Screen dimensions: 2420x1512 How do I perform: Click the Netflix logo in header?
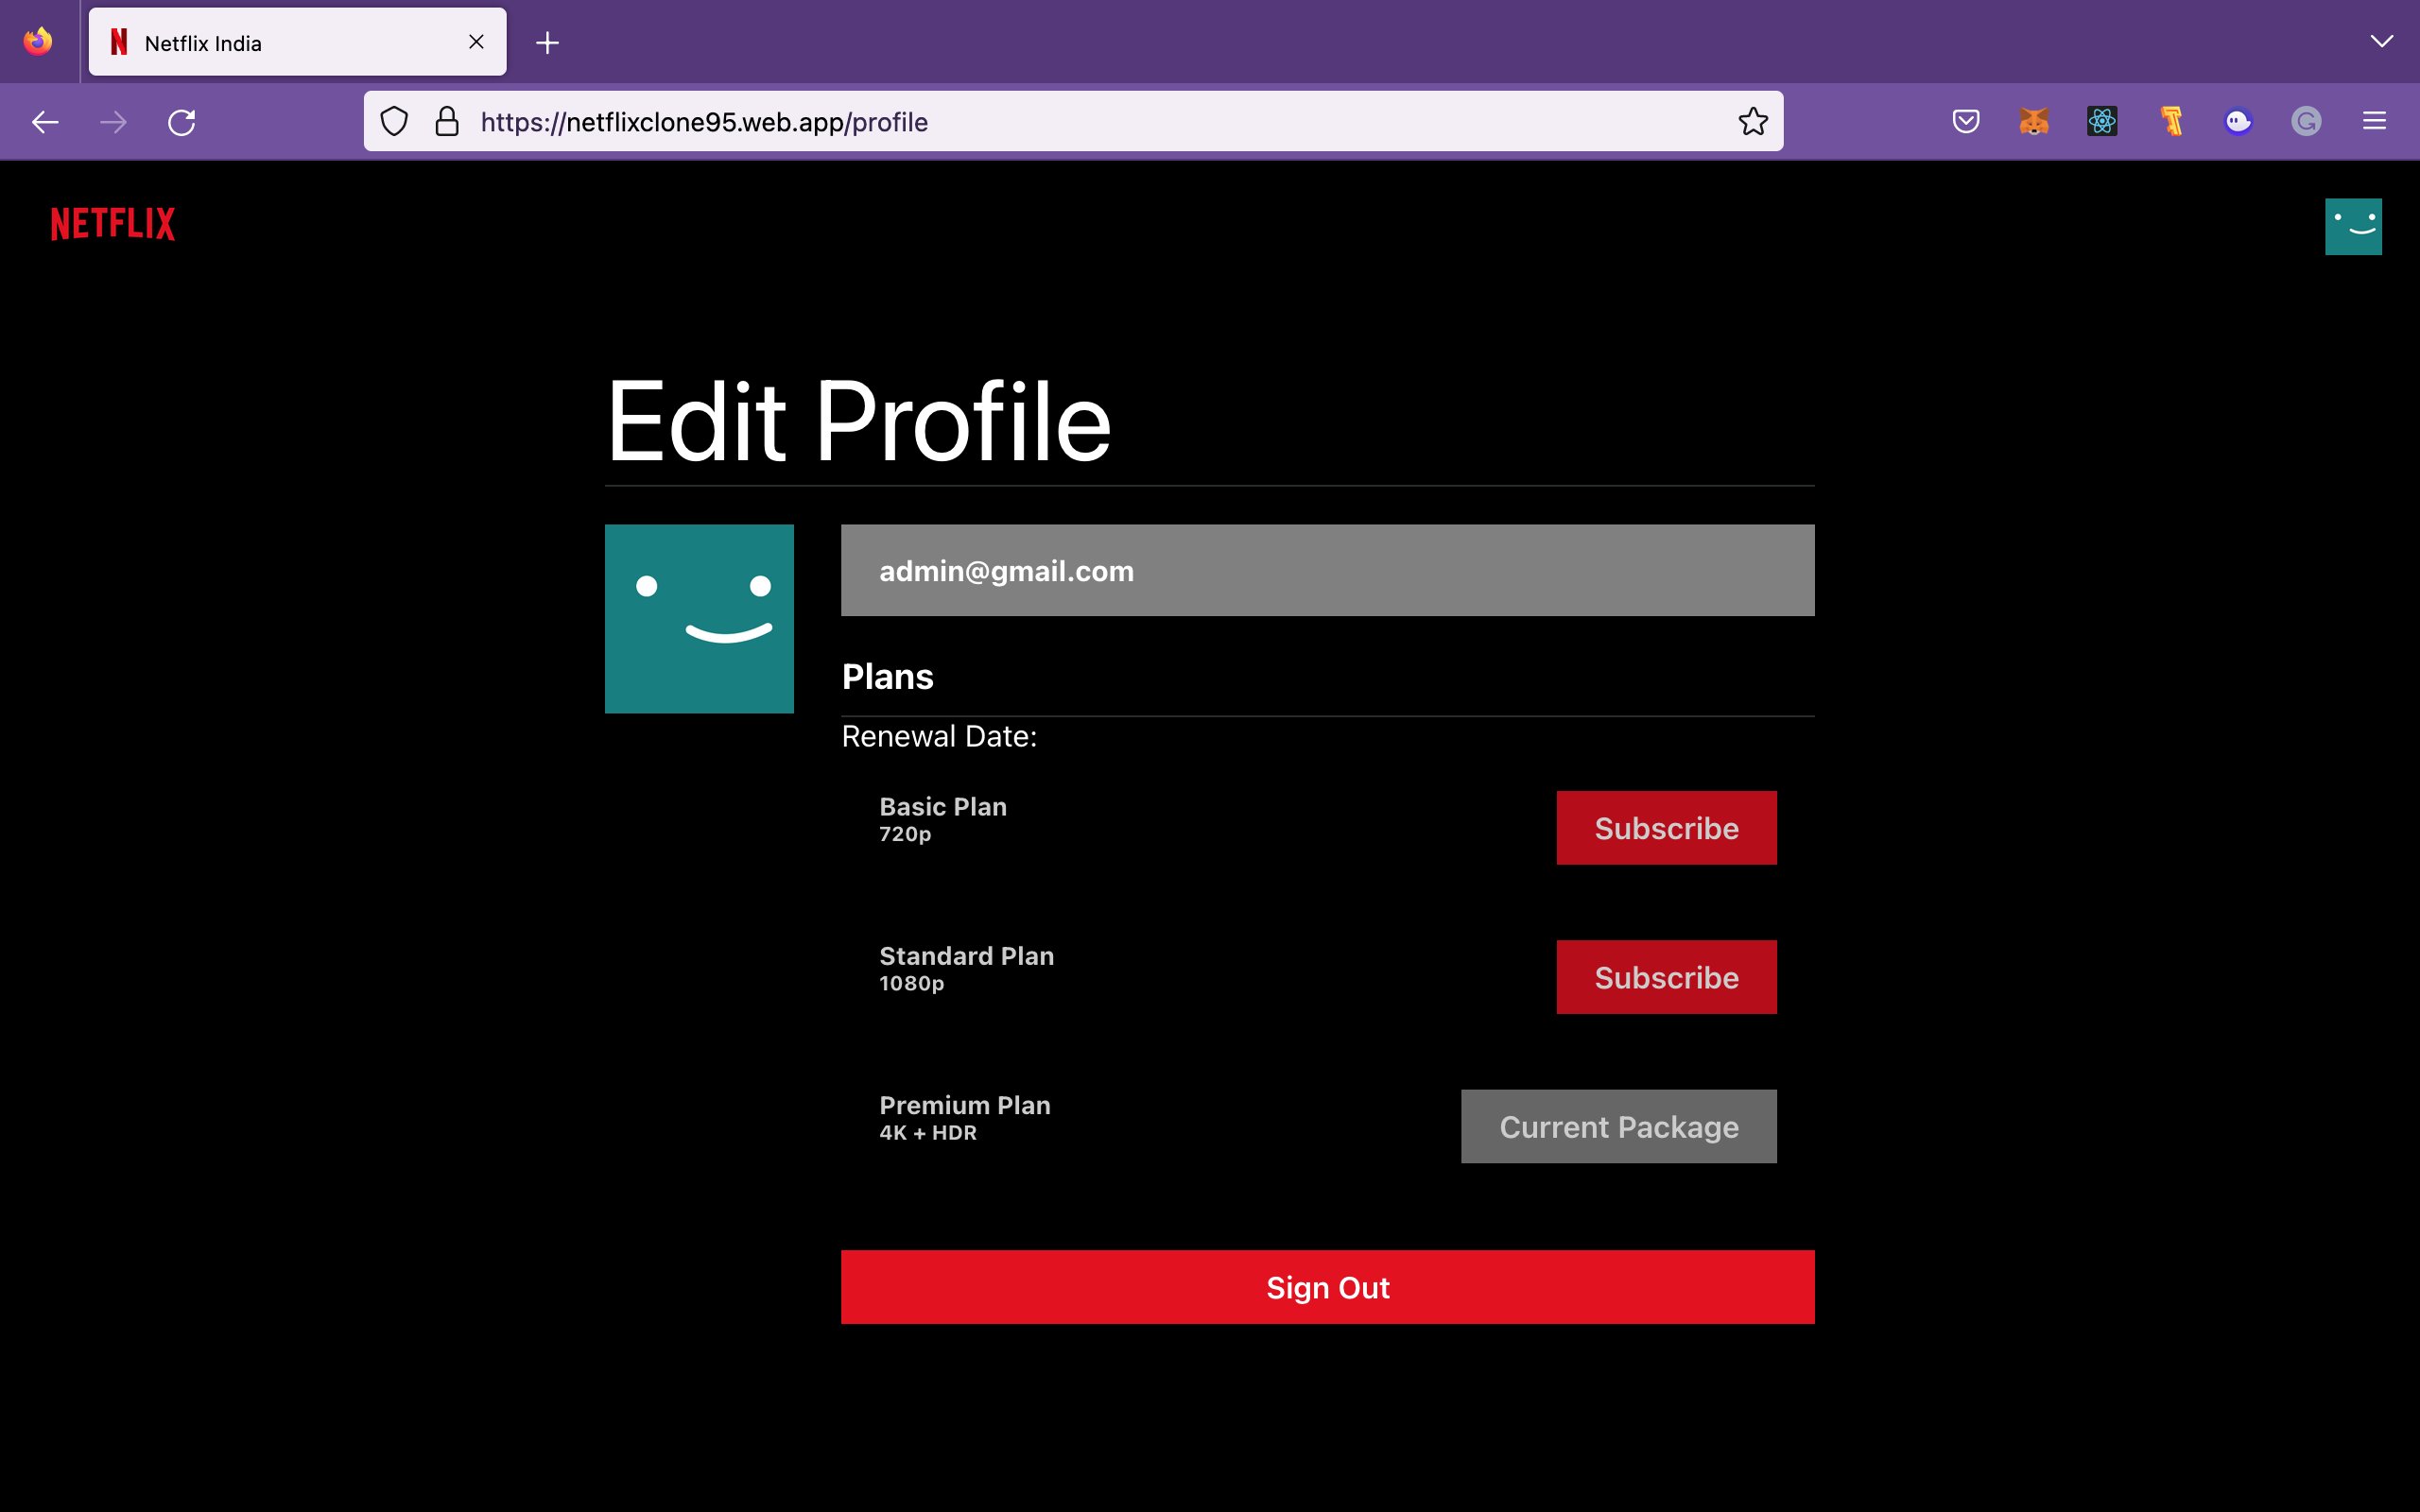pyautogui.click(x=113, y=224)
